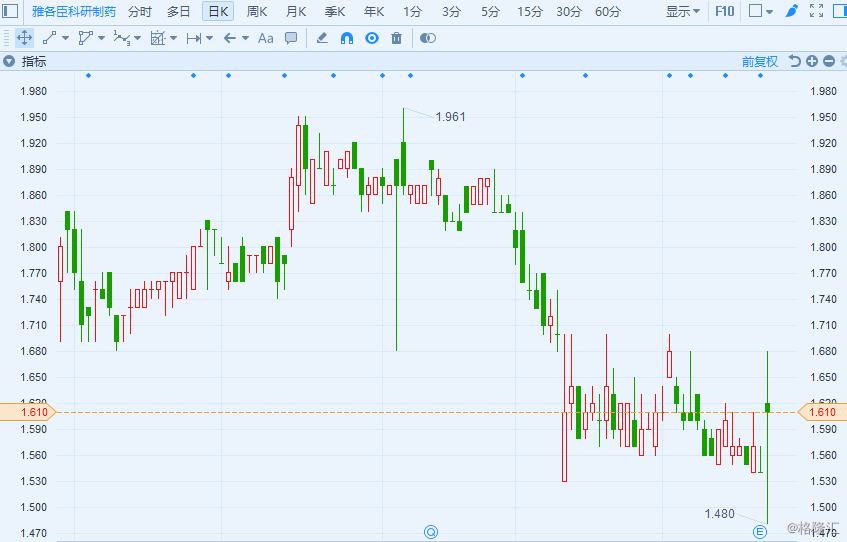Toggle the magnet snap mode

click(x=347, y=38)
